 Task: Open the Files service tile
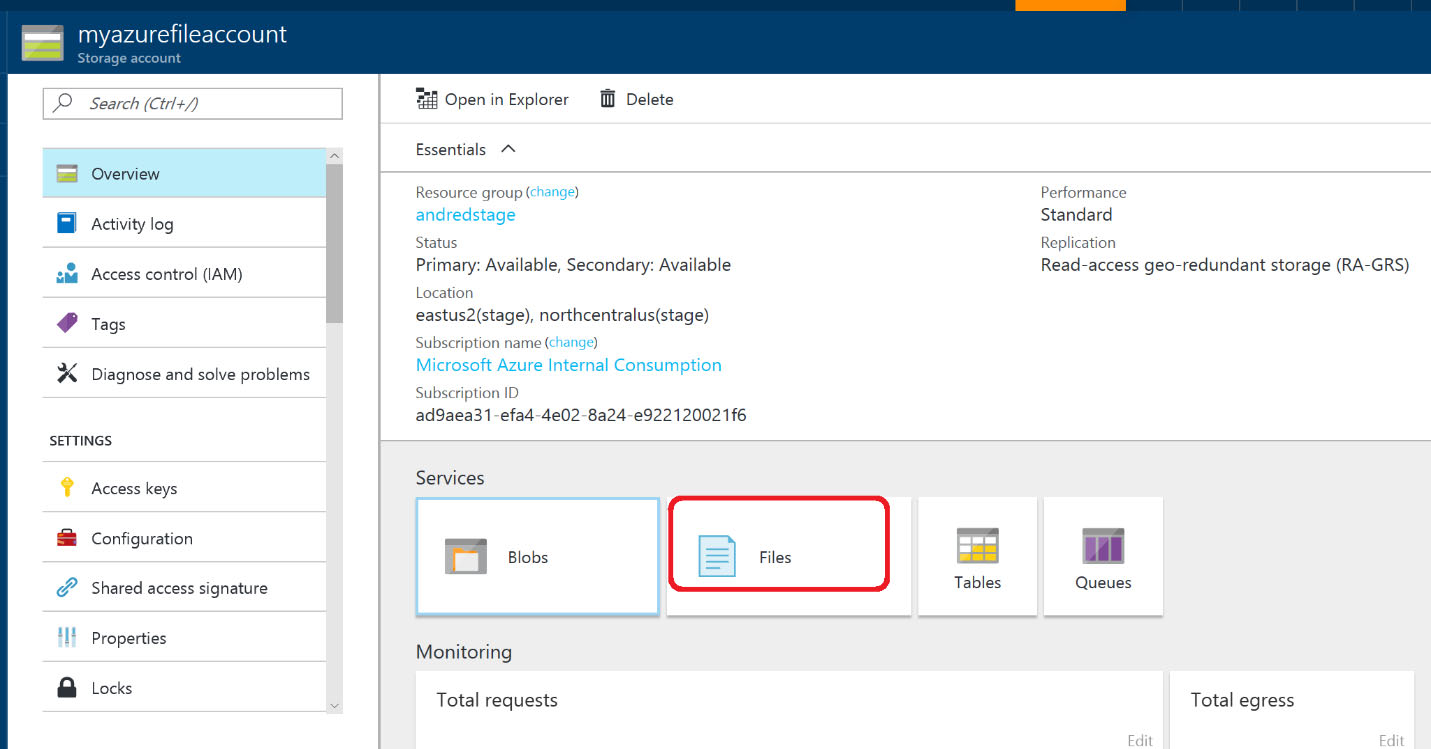(x=778, y=556)
